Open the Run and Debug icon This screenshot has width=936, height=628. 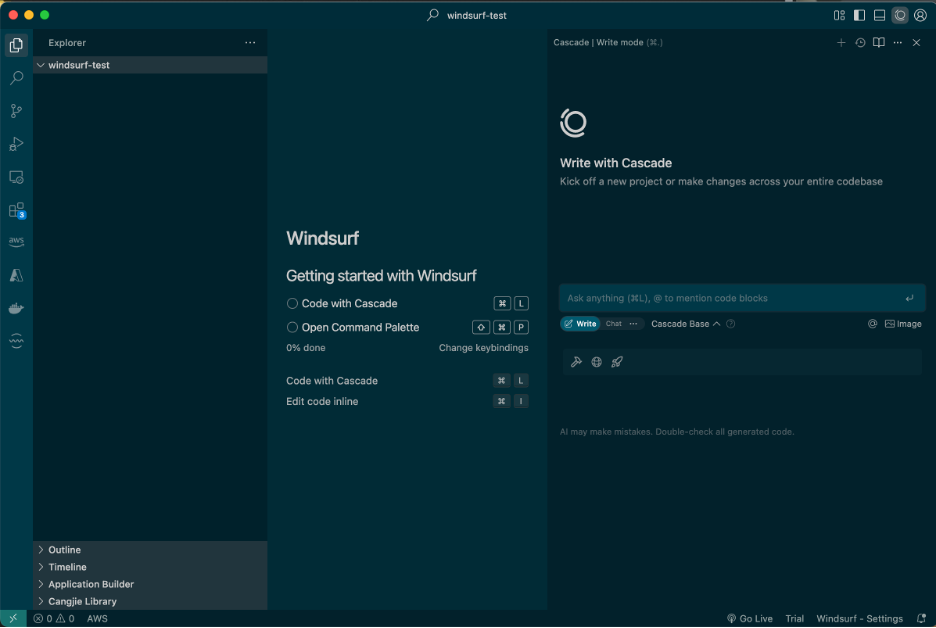click(x=16, y=144)
